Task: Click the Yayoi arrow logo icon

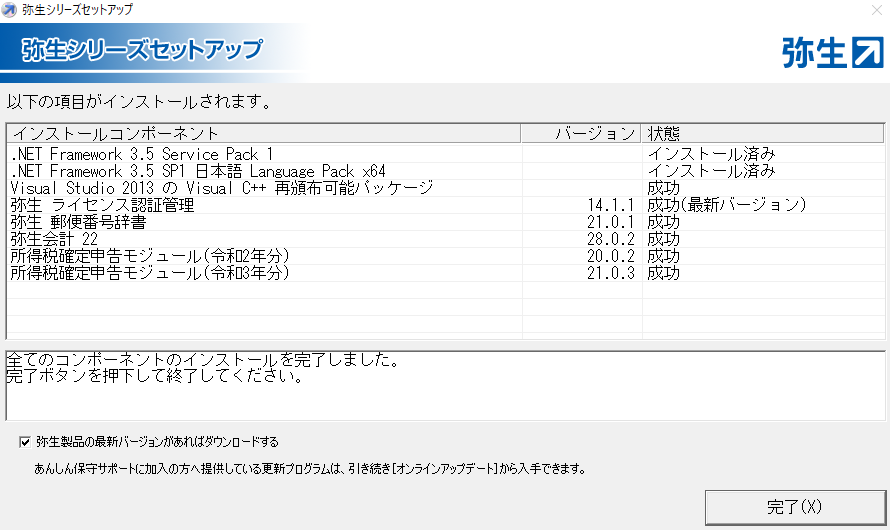Action: click(x=868, y=52)
